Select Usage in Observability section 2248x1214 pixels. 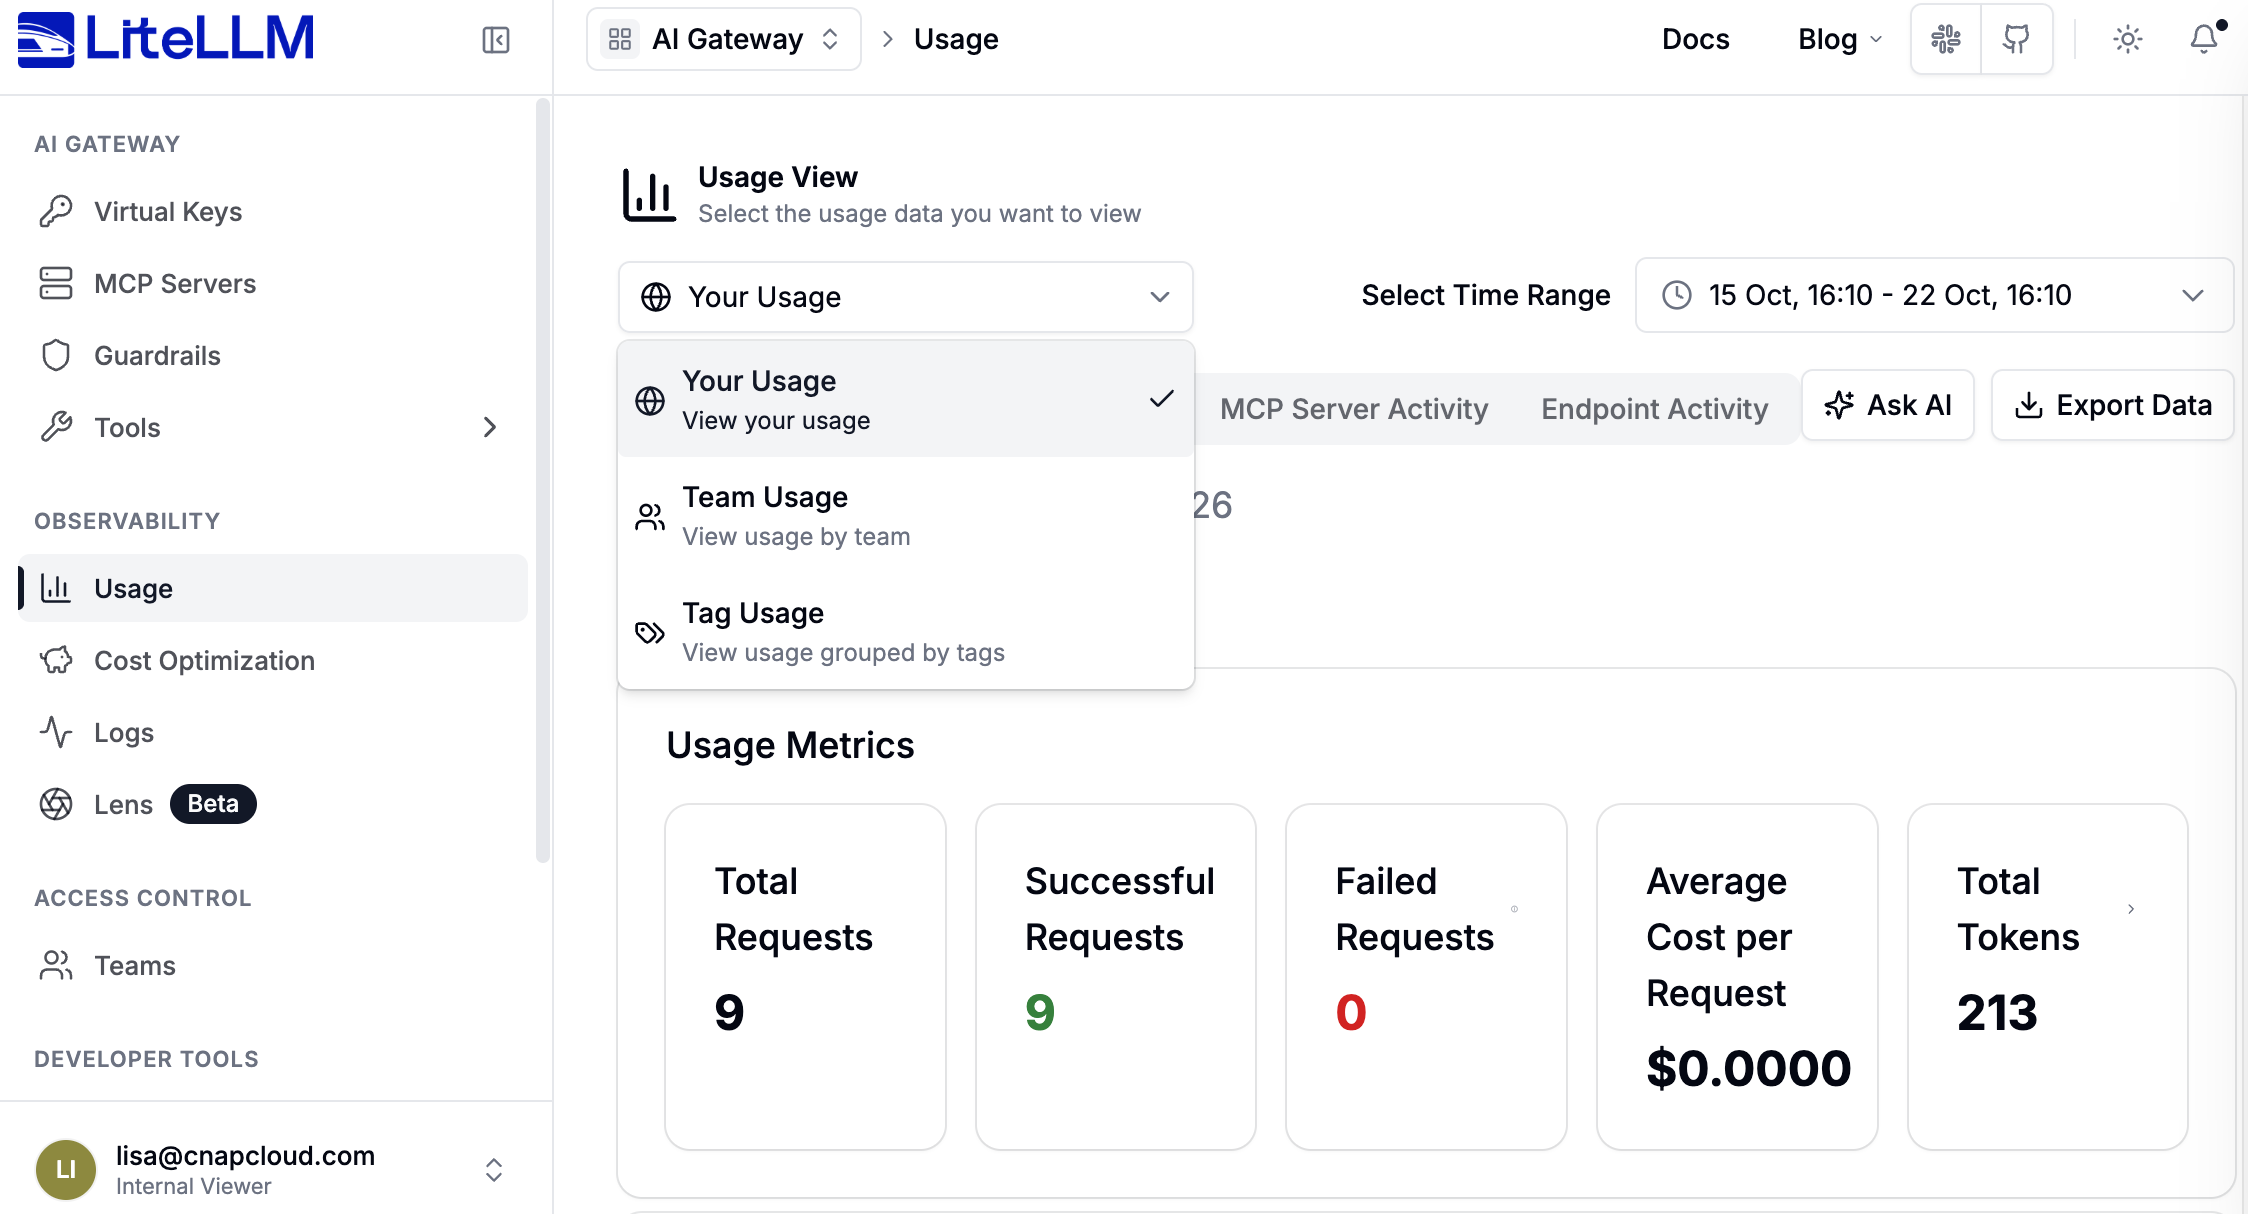point(272,588)
